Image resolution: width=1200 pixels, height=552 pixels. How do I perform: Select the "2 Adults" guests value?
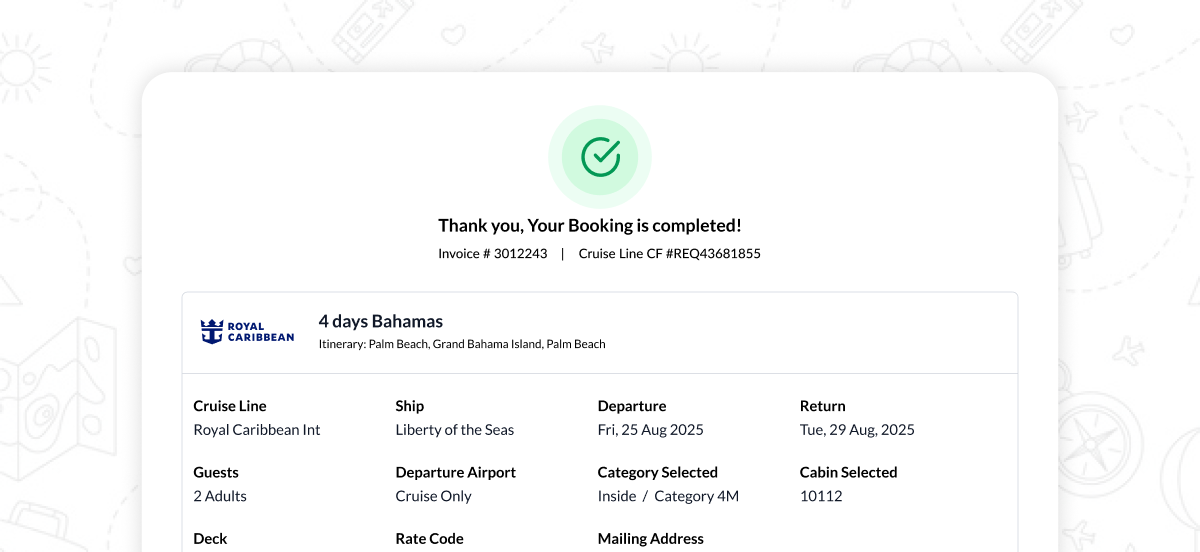pos(219,496)
